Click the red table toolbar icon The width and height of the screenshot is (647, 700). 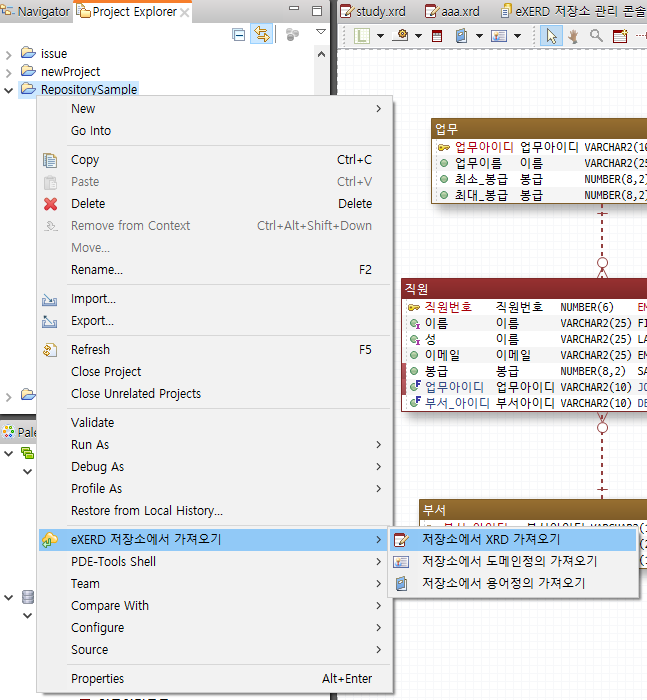pos(437,36)
